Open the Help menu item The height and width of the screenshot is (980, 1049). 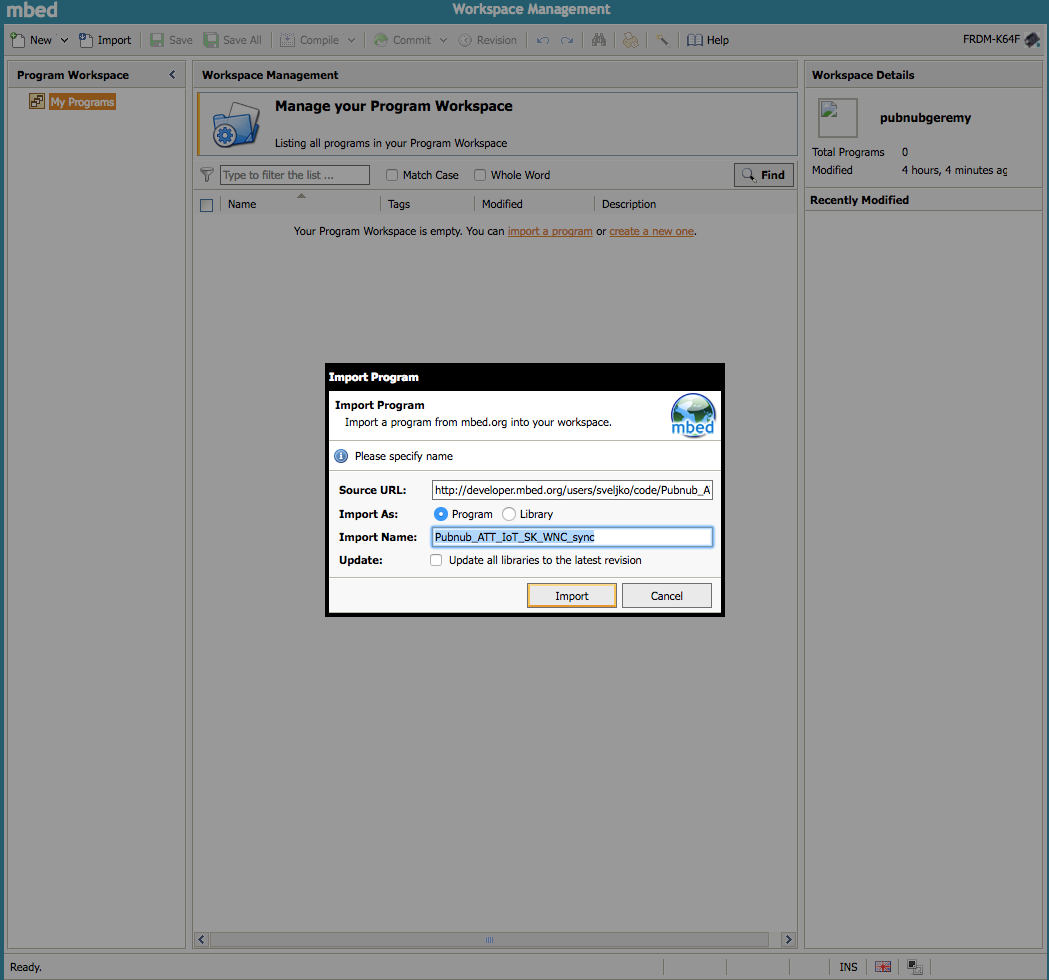coord(708,40)
